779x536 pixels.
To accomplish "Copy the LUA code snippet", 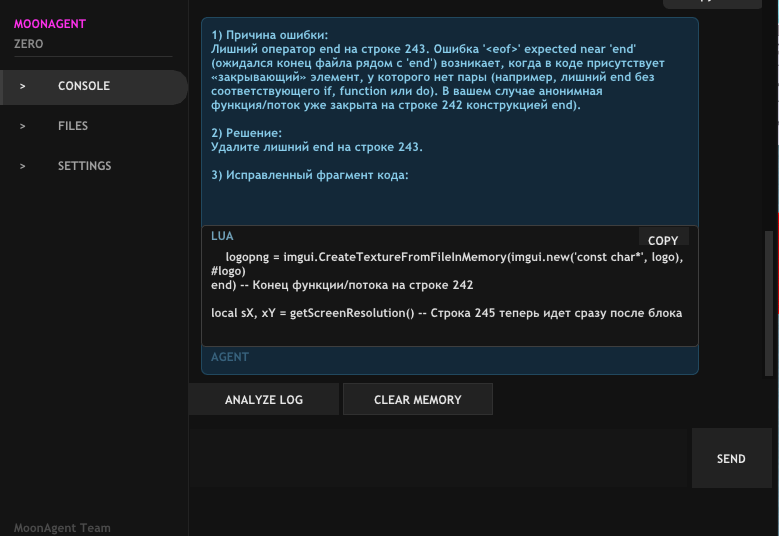I will click(x=663, y=240).
